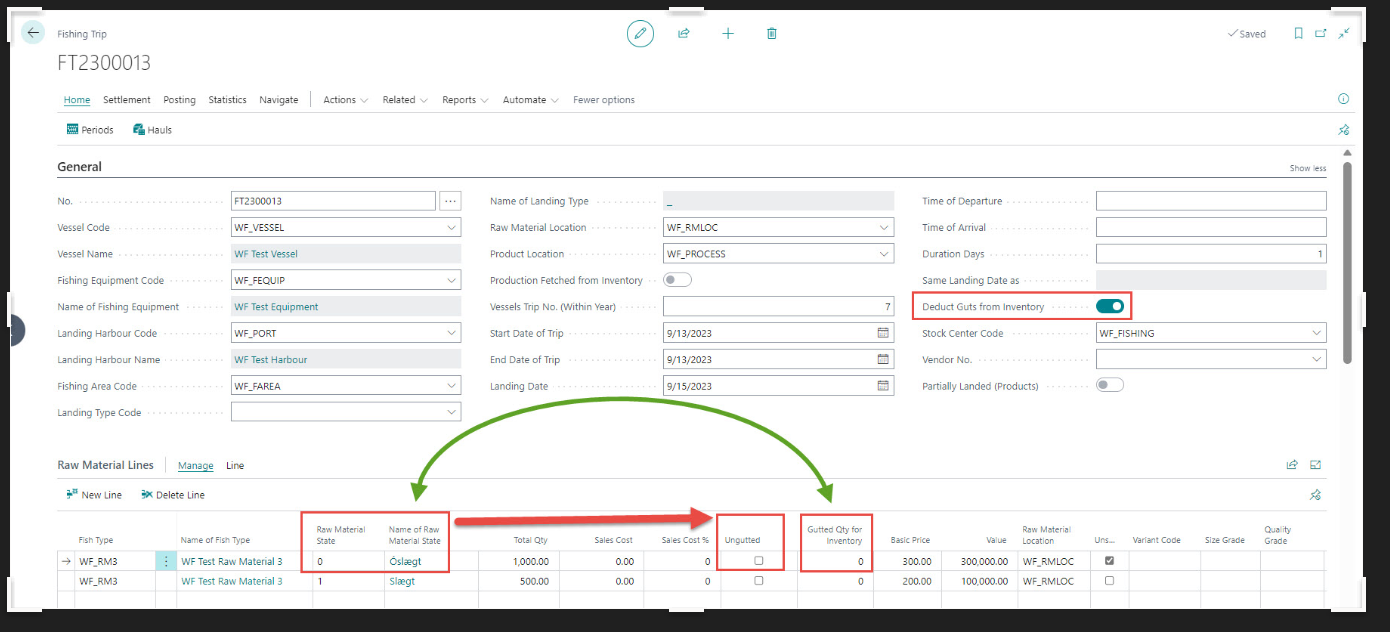The width and height of the screenshot is (1390, 632).
Task: Click the trash delete icon
Action: 772,33
